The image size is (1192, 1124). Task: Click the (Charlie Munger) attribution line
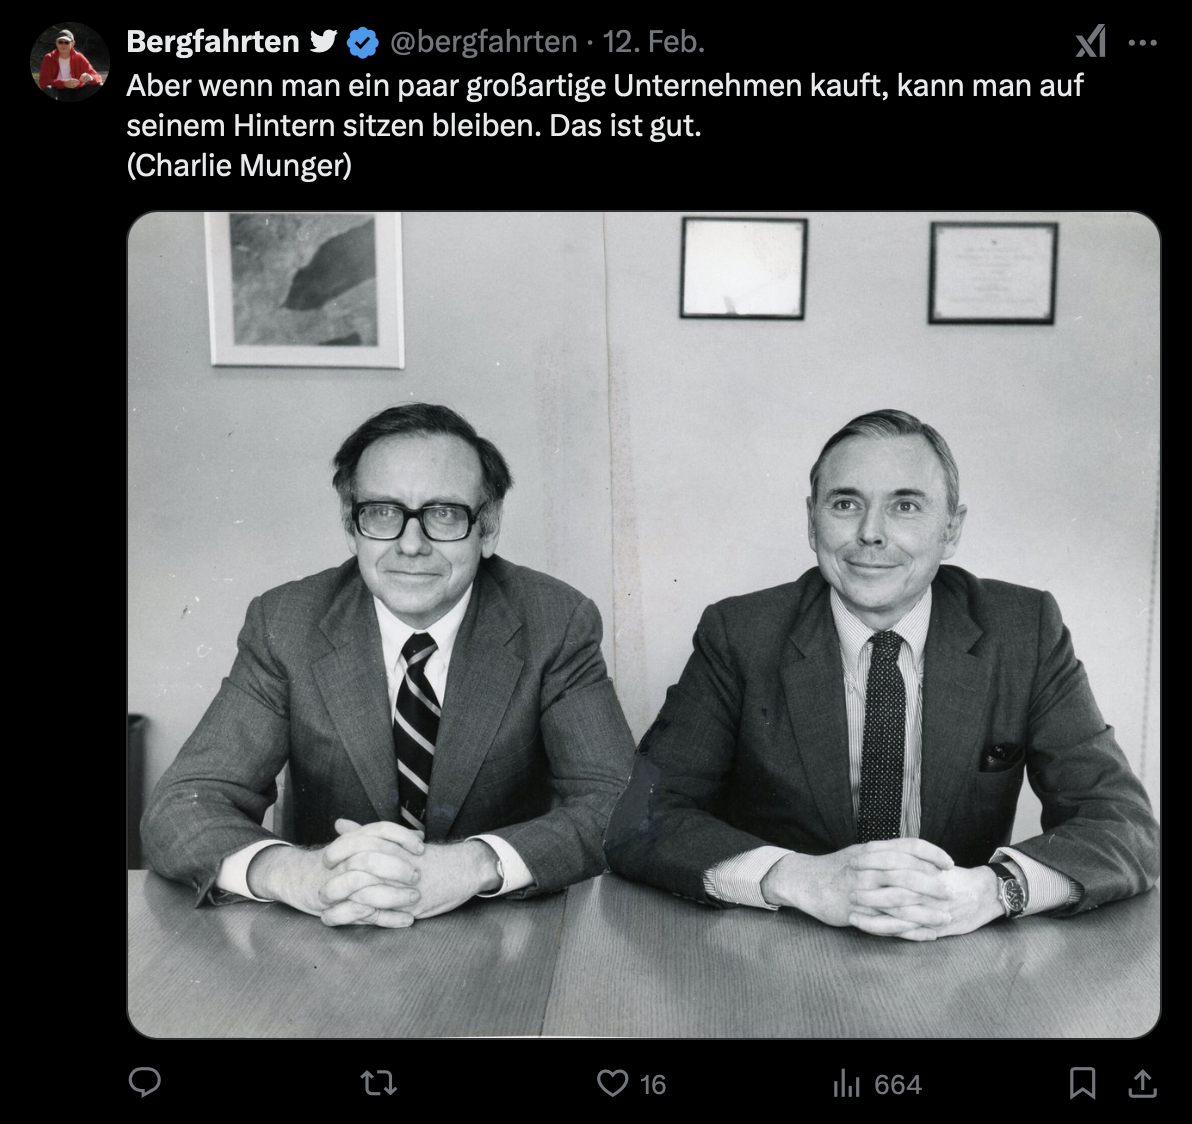239,165
